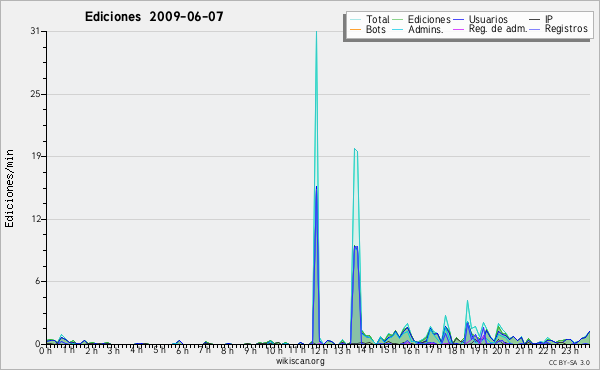Click the y-axis value 12
600x370 pixels.
[36, 219]
